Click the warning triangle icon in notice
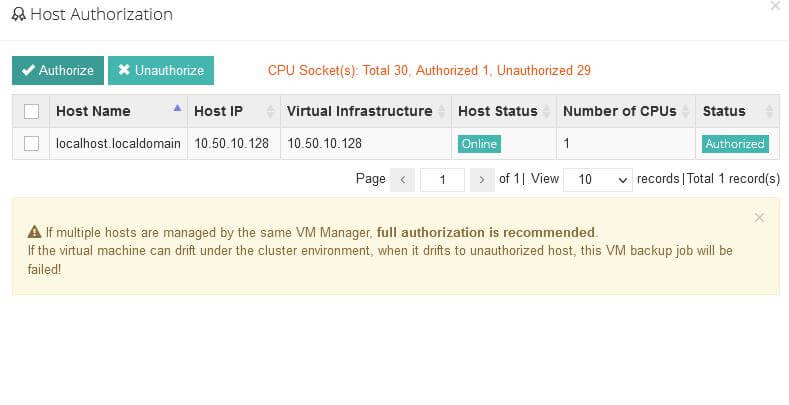The width and height of the screenshot is (789, 405). 34,232
